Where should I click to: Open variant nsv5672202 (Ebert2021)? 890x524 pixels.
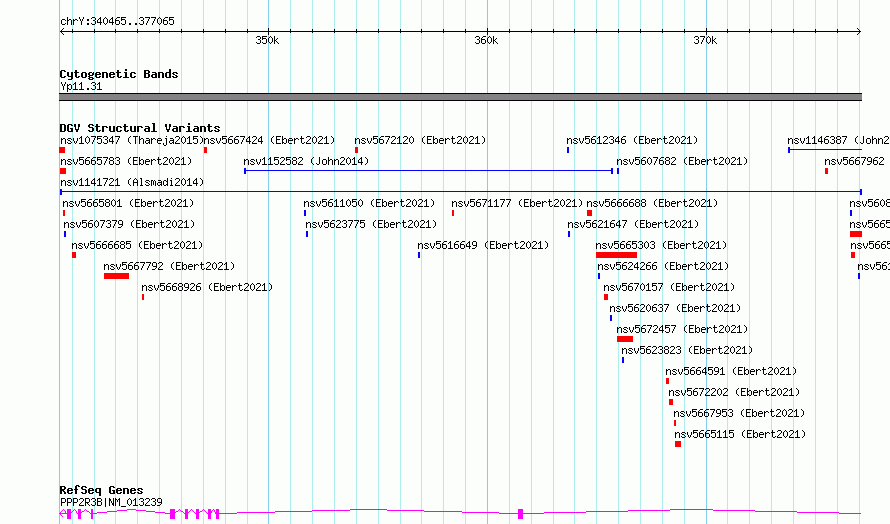734,392
